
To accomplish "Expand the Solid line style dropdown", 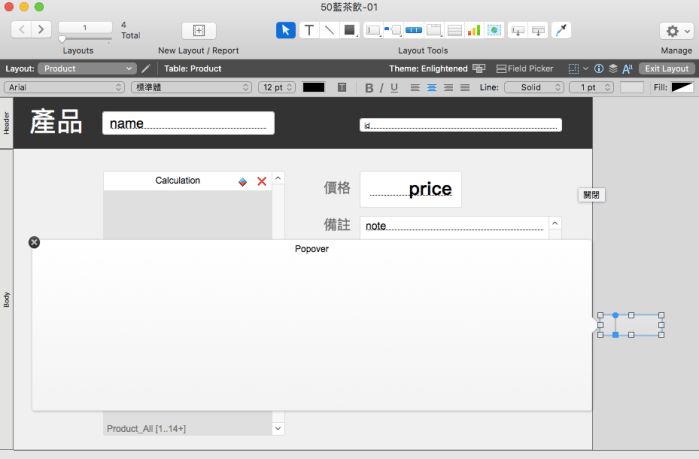I will pos(534,88).
